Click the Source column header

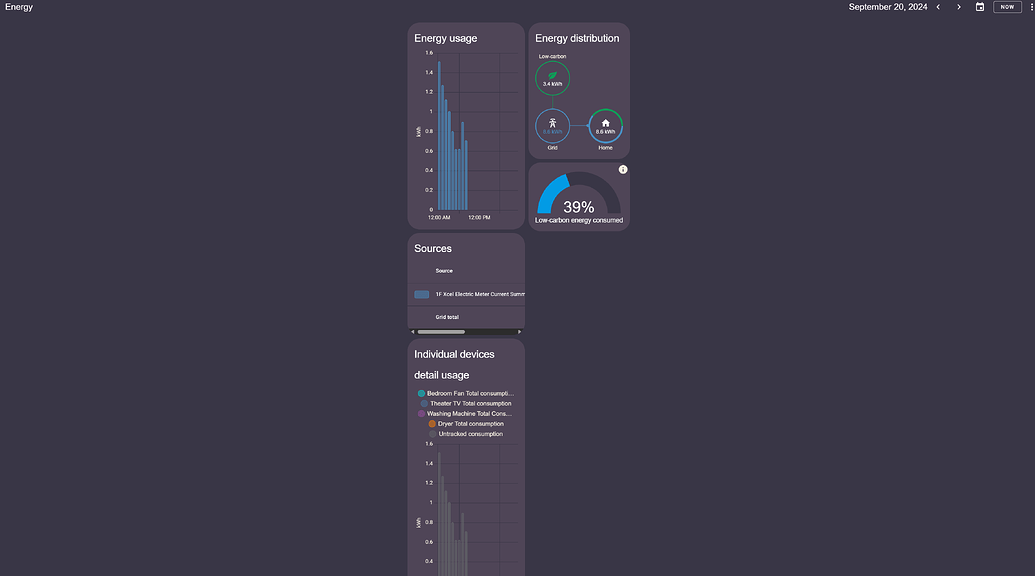(x=444, y=271)
